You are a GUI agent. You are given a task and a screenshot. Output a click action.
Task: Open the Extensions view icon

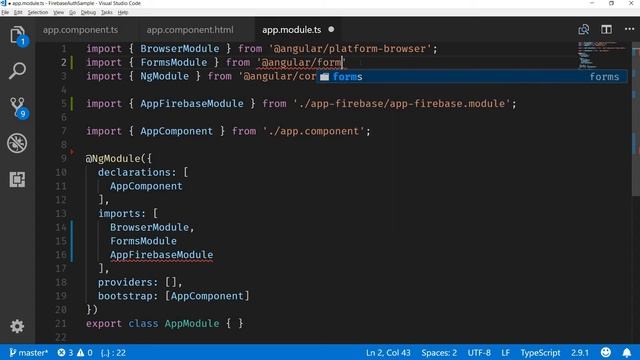[x=17, y=179]
